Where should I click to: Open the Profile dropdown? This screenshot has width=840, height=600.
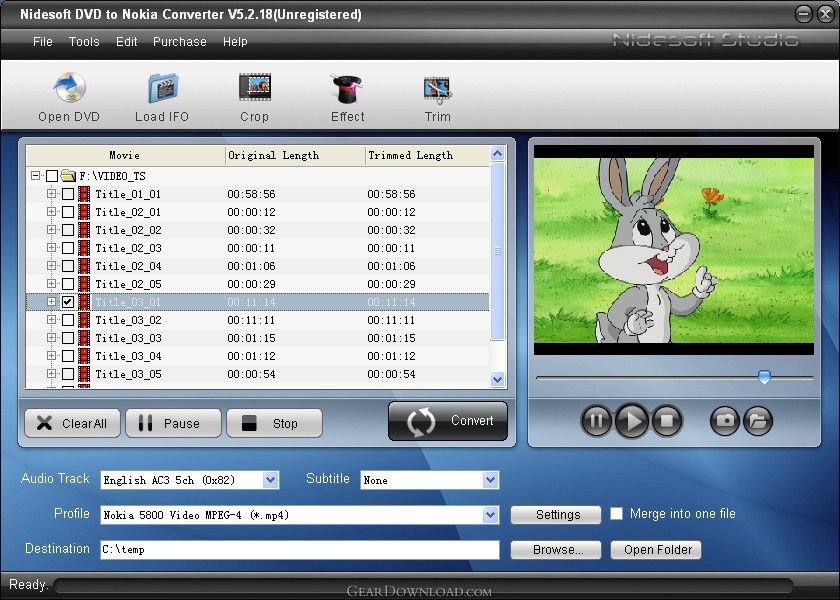point(490,515)
